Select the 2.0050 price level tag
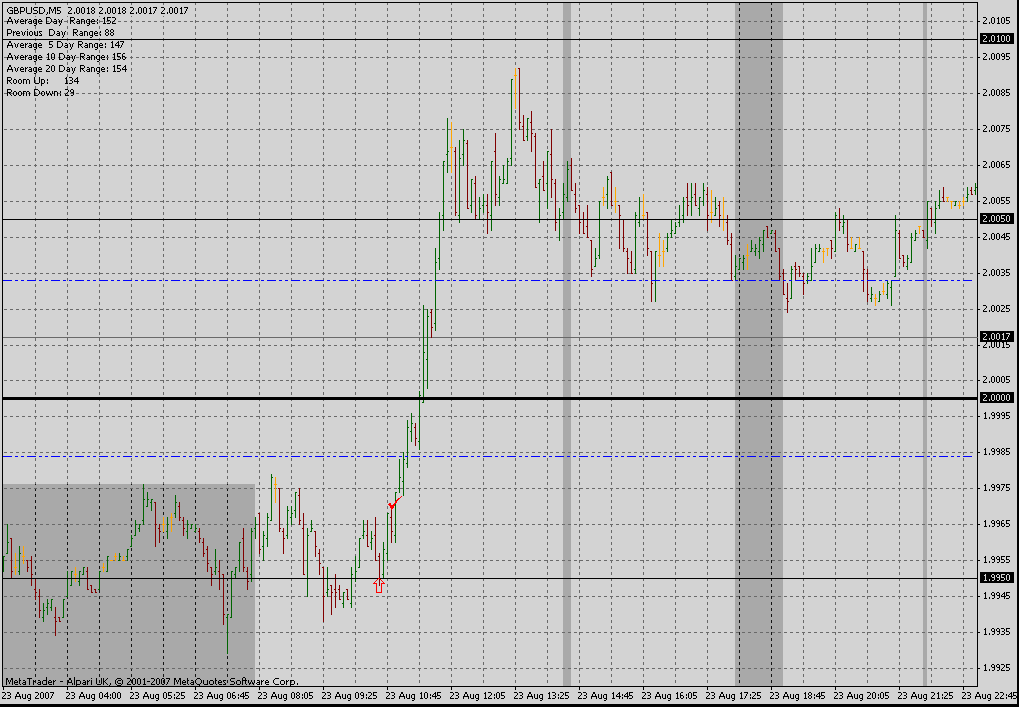The width and height of the screenshot is (1019, 707). [996, 218]
